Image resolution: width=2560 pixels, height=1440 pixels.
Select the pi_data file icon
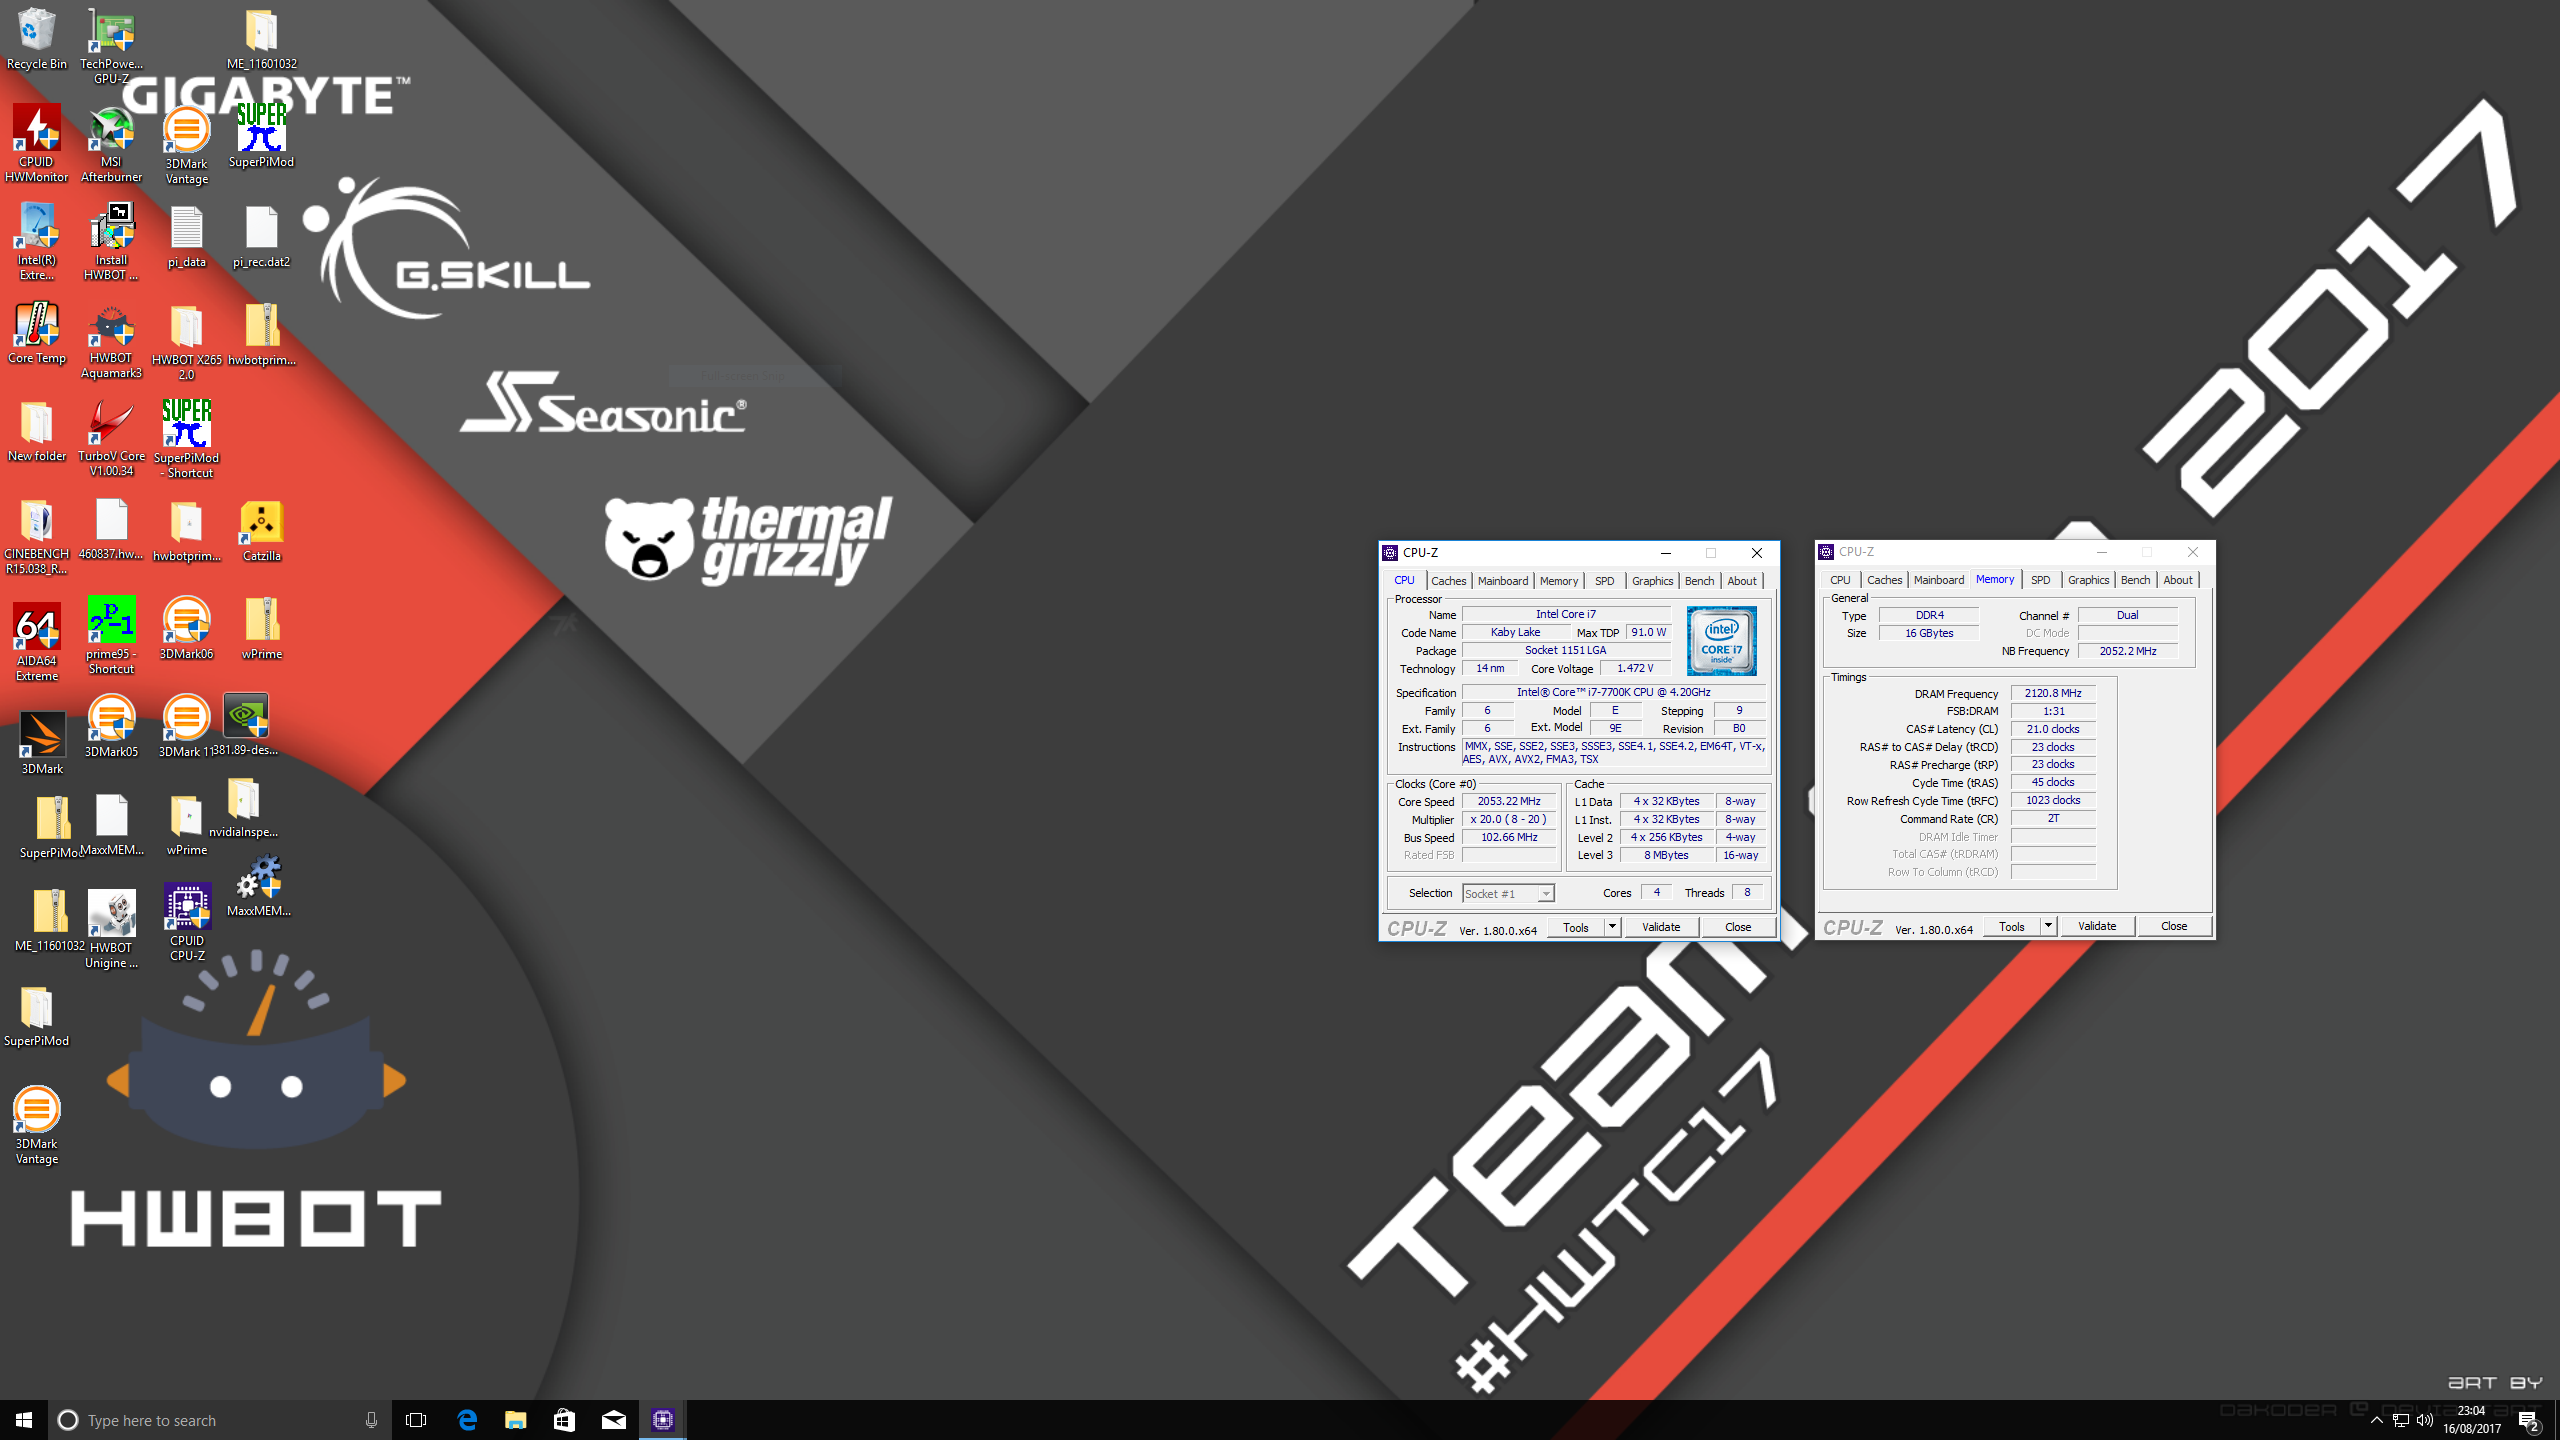[187, 236]
